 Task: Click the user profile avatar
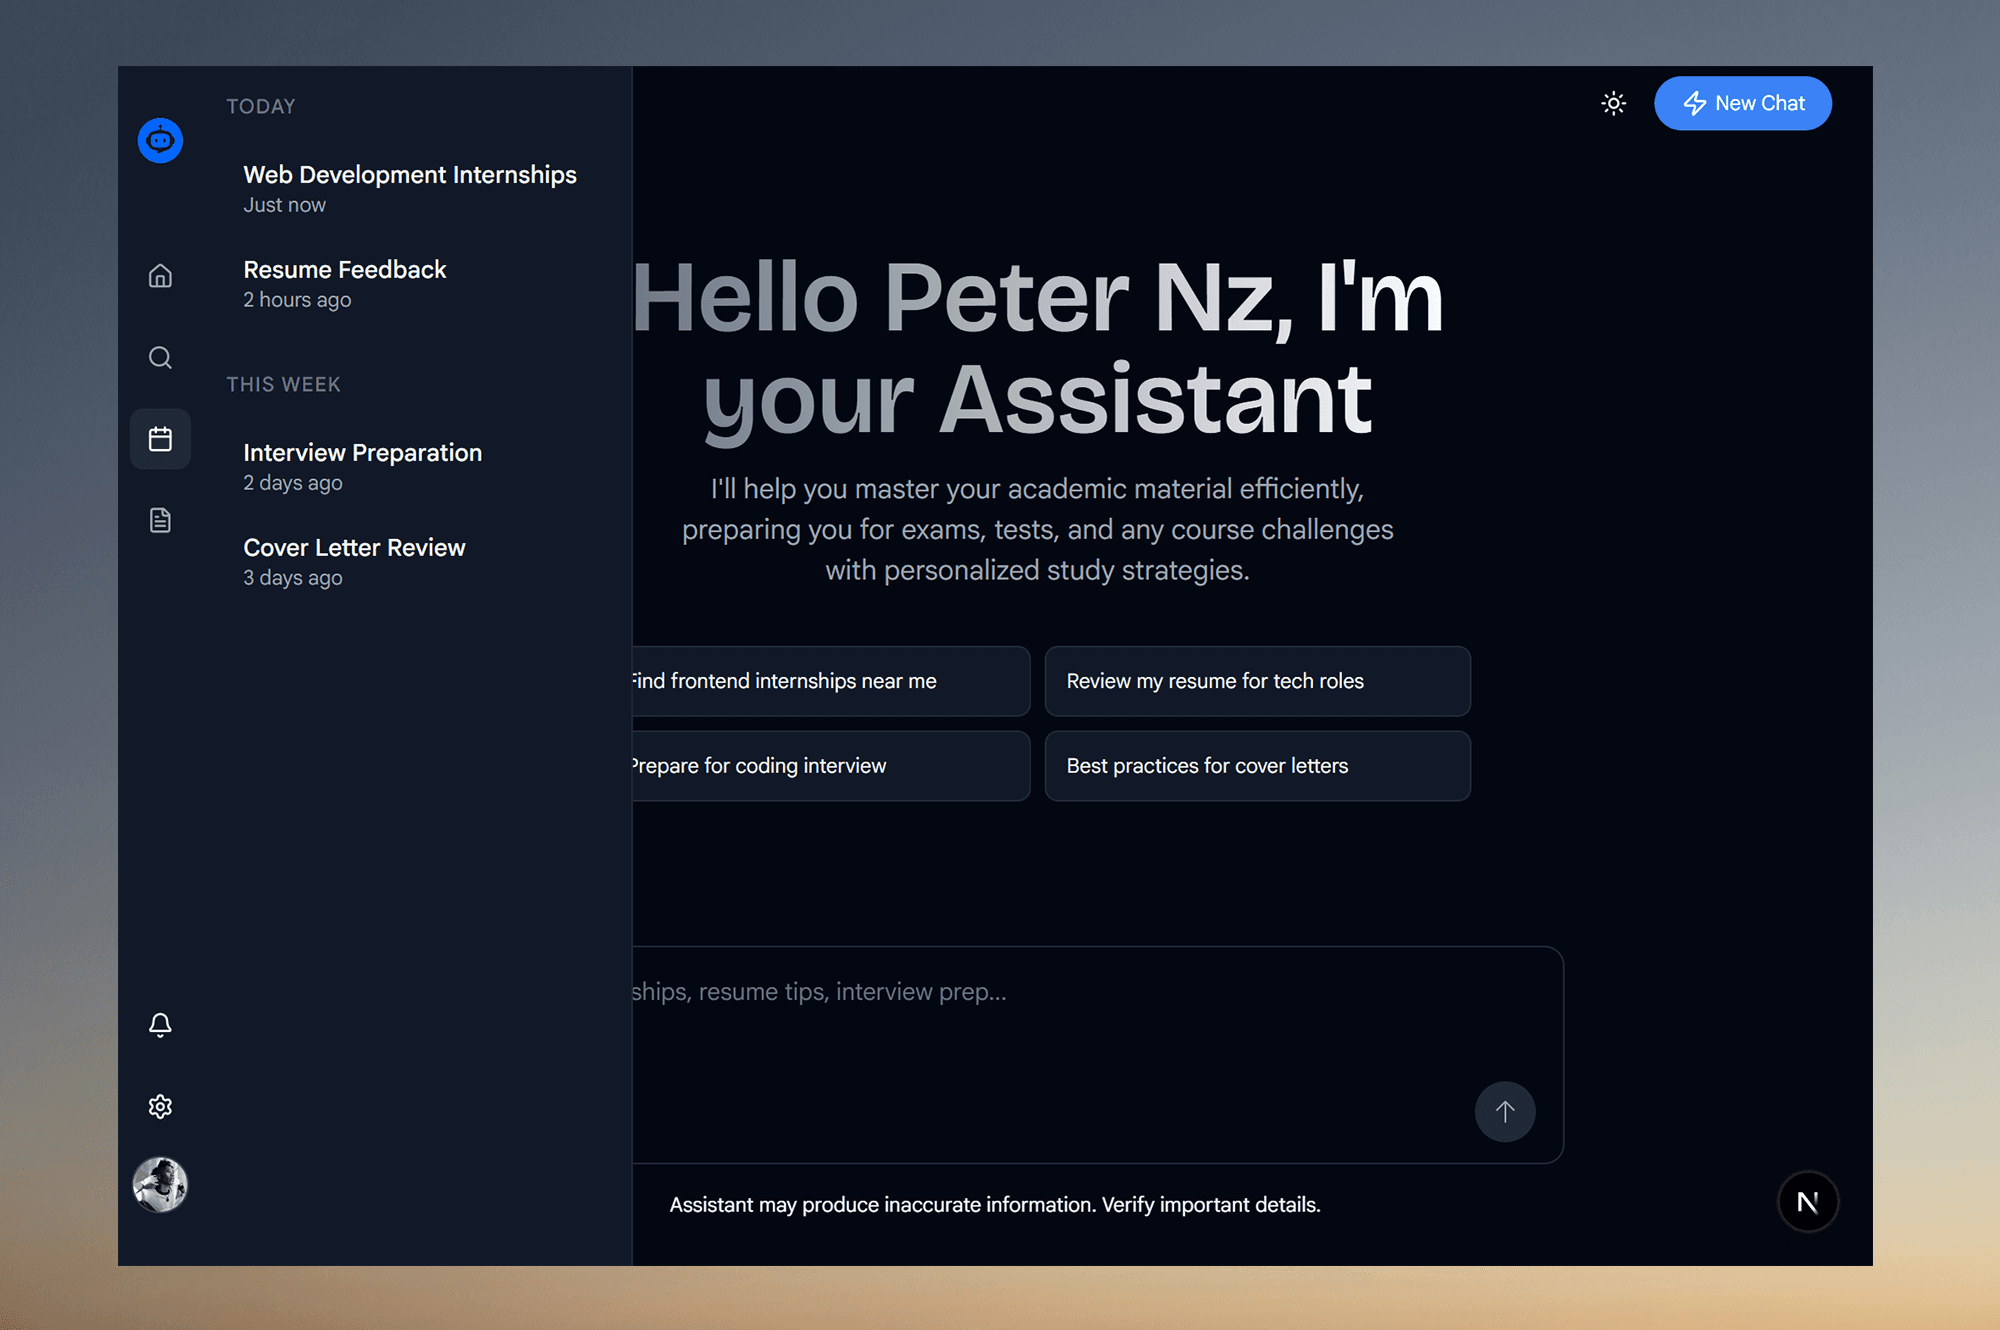click(x=160, y=1184)
